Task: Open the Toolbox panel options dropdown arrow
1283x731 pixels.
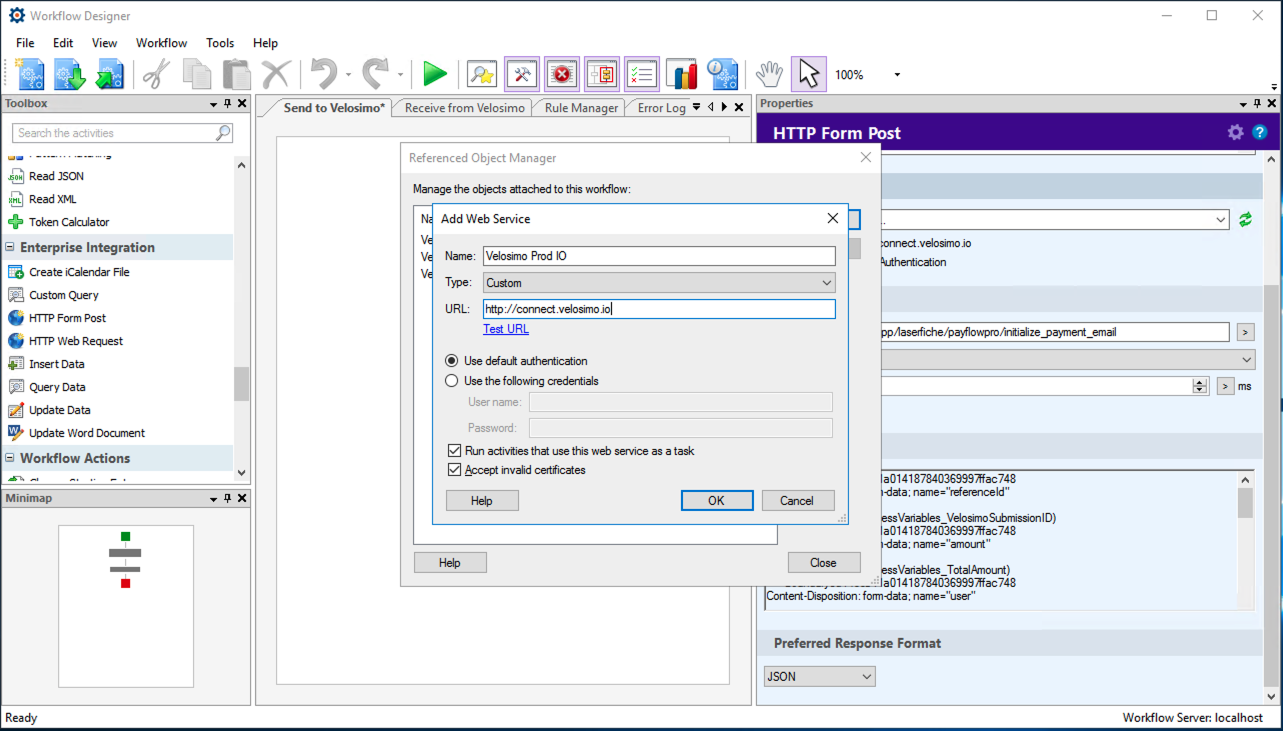Action: [214, 104]
